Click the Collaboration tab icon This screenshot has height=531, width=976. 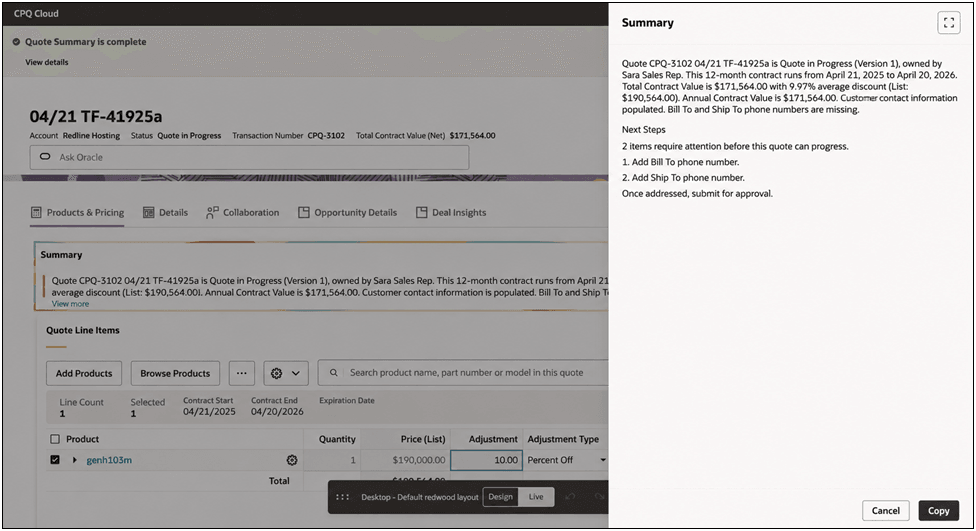(x=212, y=212)
